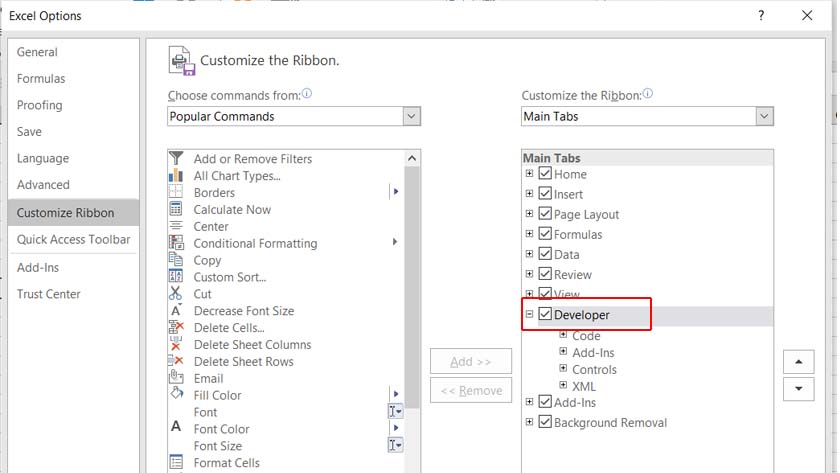Screen dimensions: 840x473
Task: Open the Help question mark in title bar
Action: (x=761, y=16)
